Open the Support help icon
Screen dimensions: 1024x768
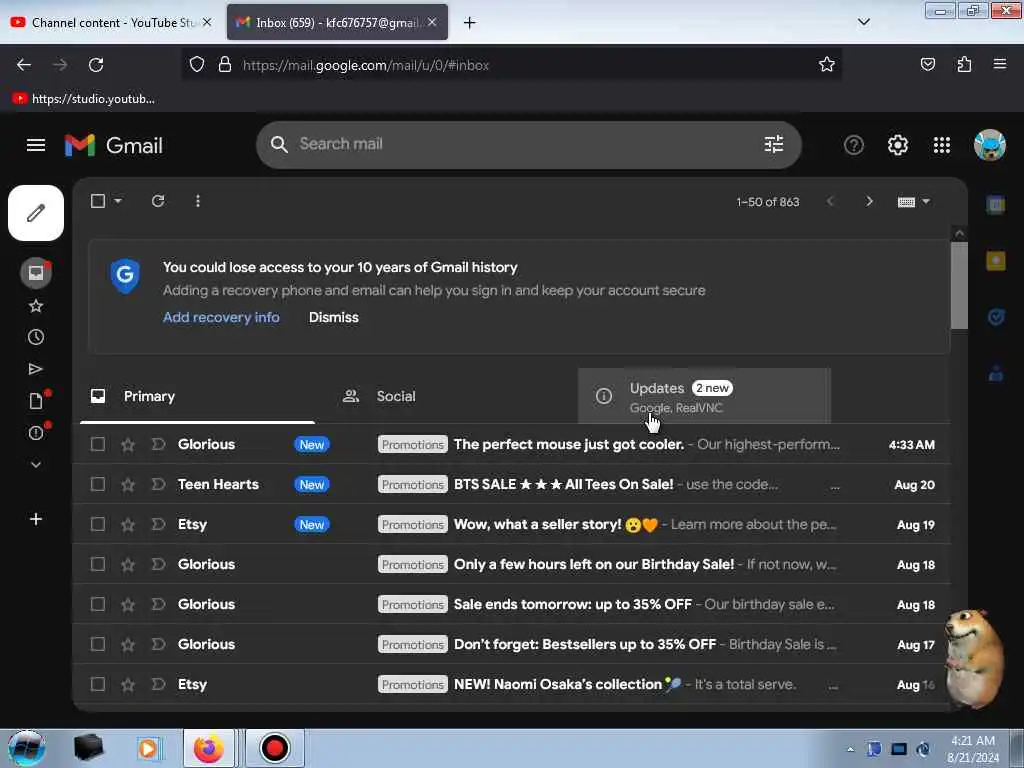(x=854, y=145)
